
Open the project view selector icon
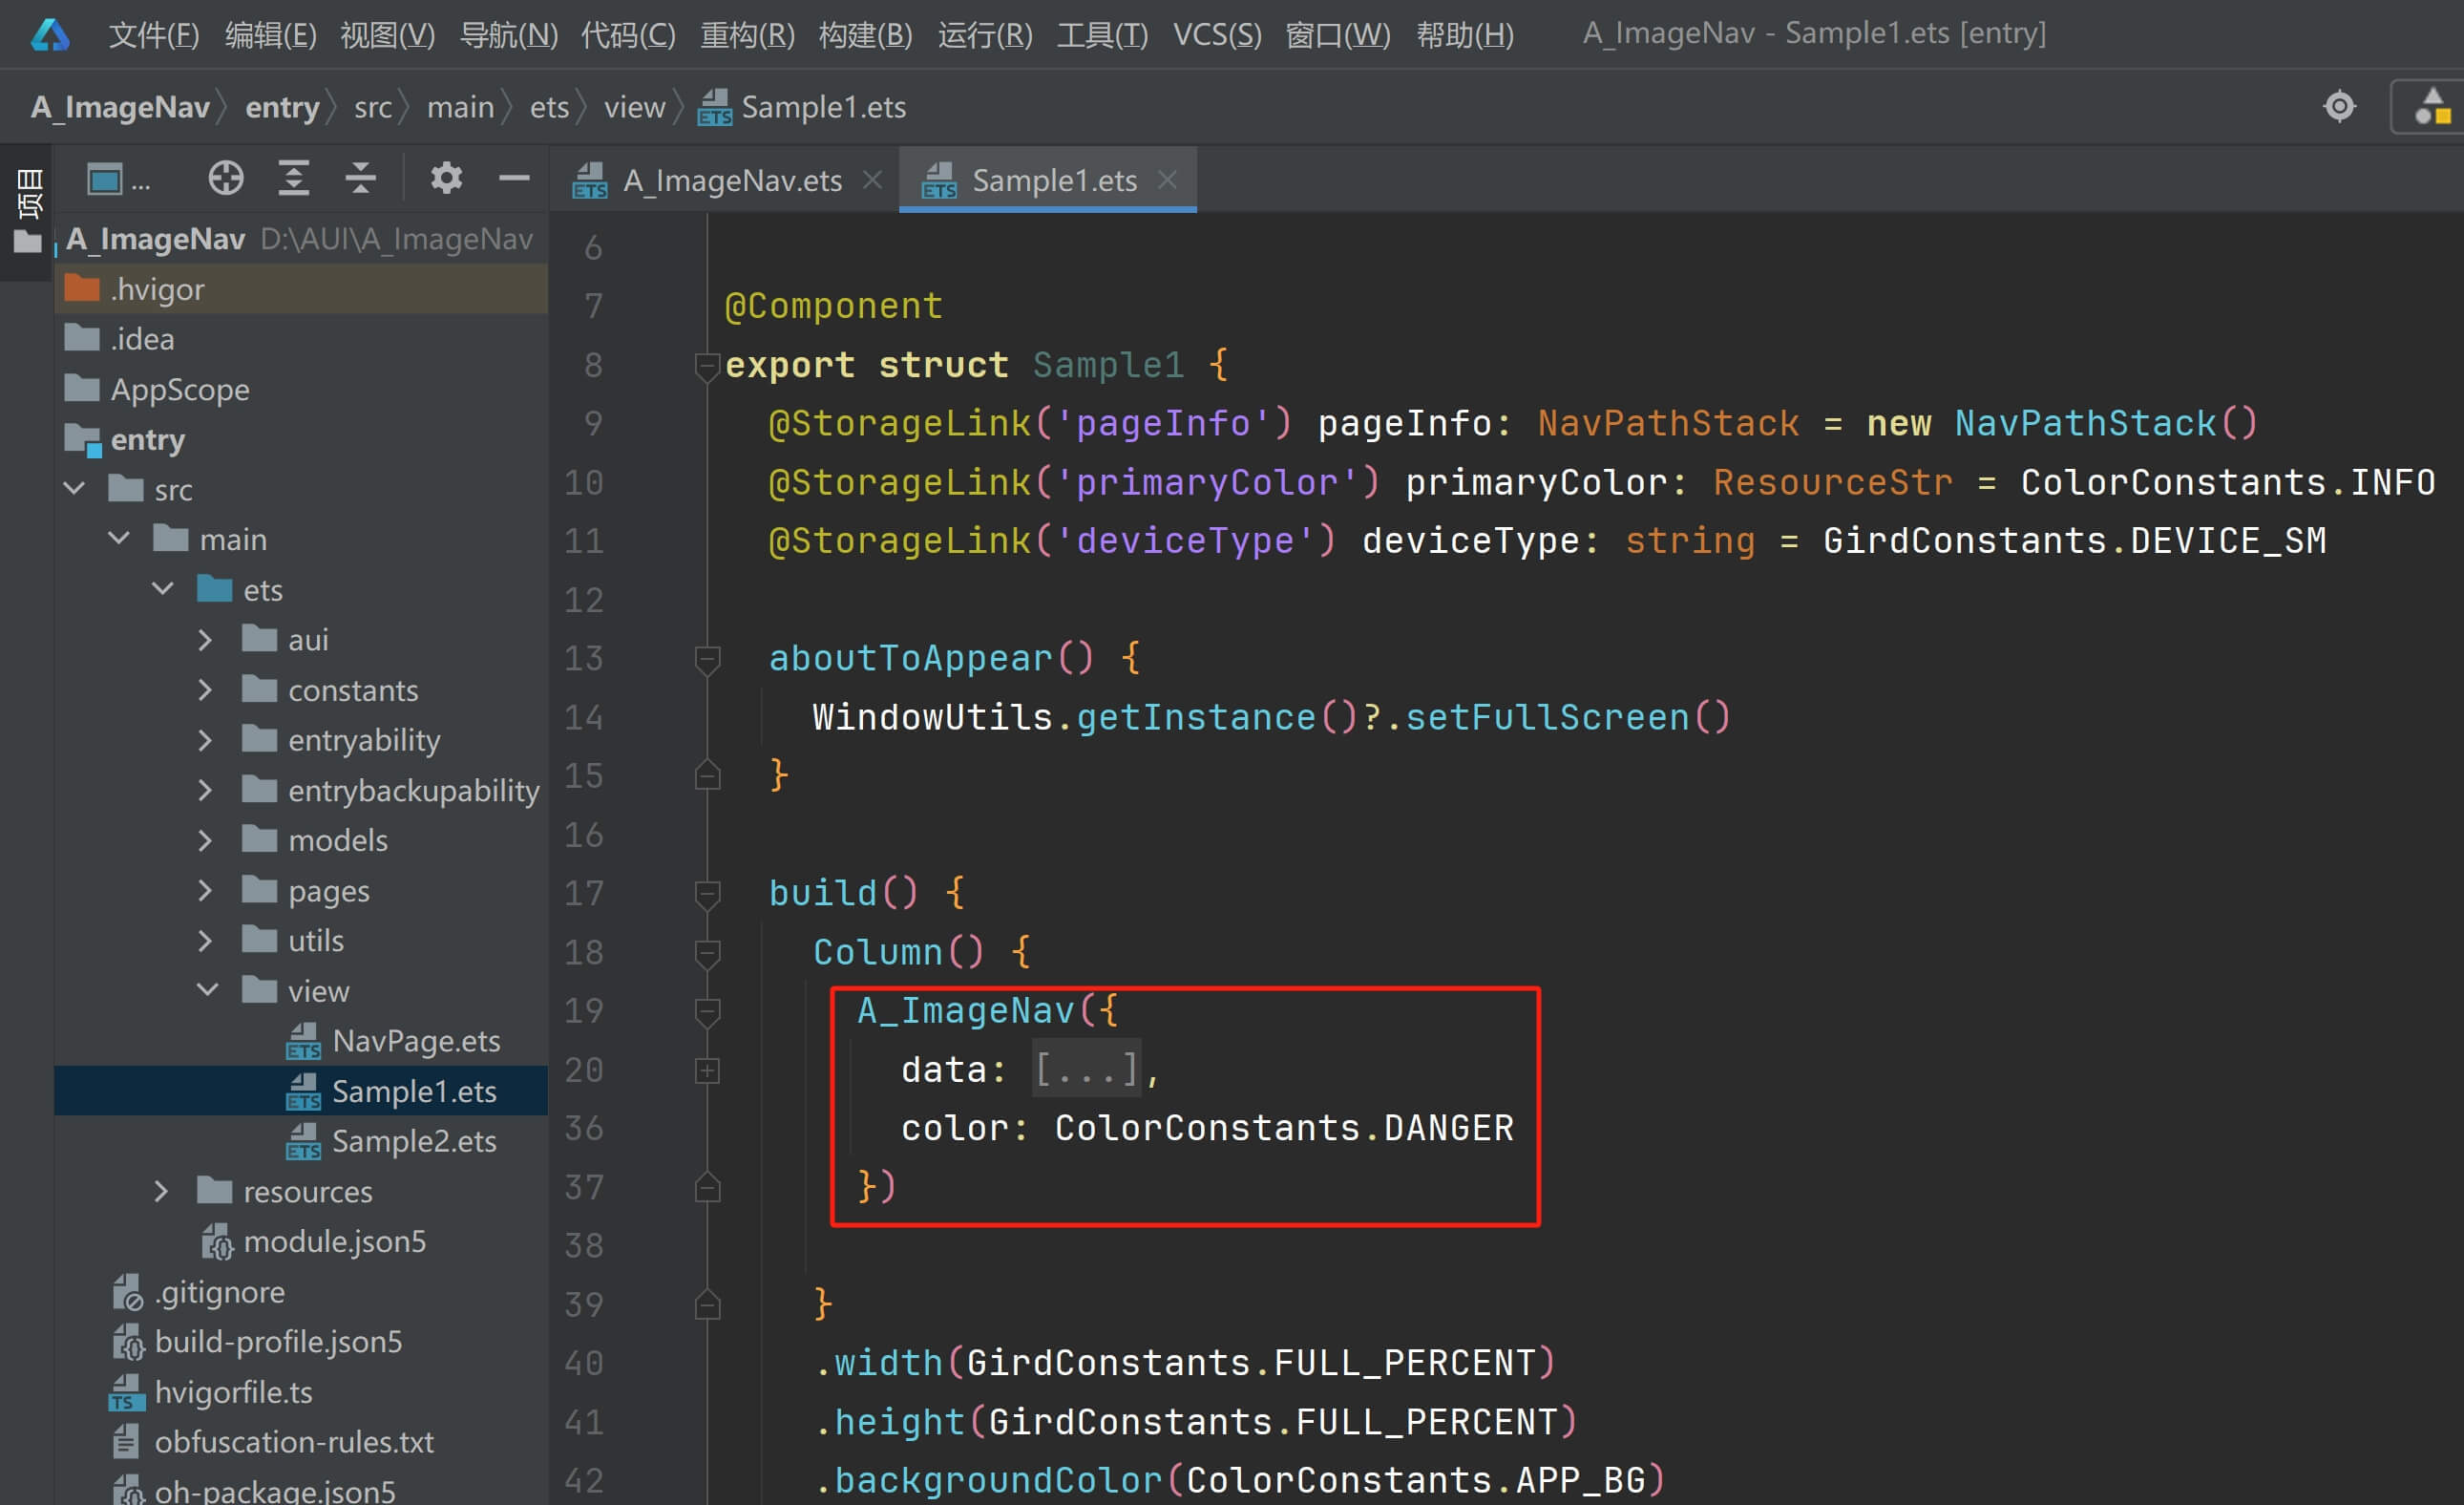(x=106, y=180)
